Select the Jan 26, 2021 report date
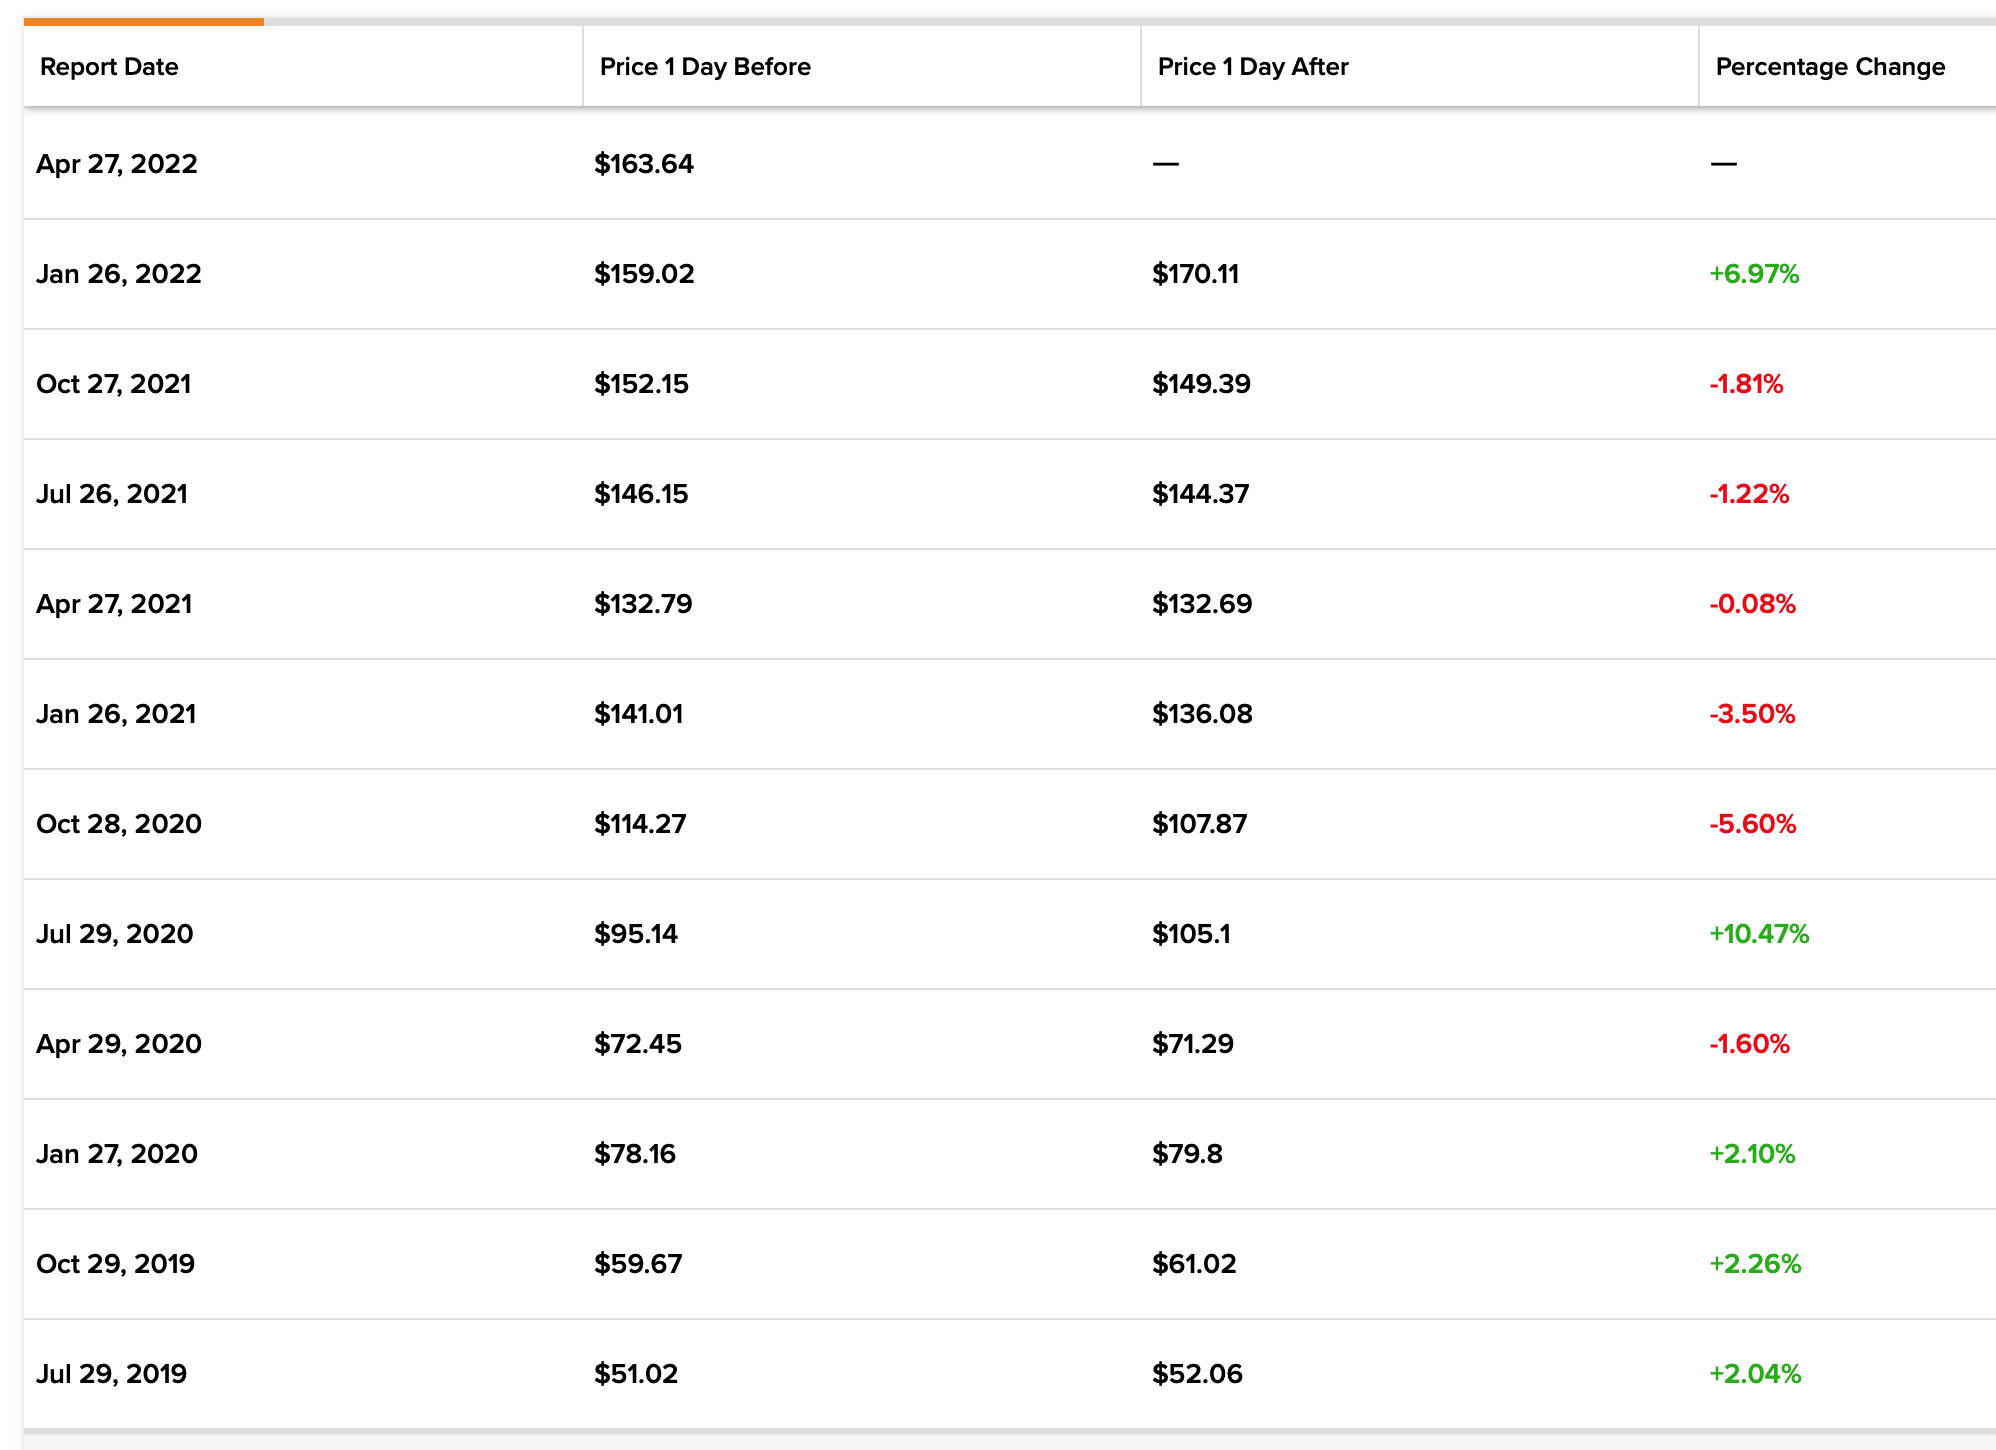The height and width of the screenshot is (1450, 1996). click(x=116, y=714)
